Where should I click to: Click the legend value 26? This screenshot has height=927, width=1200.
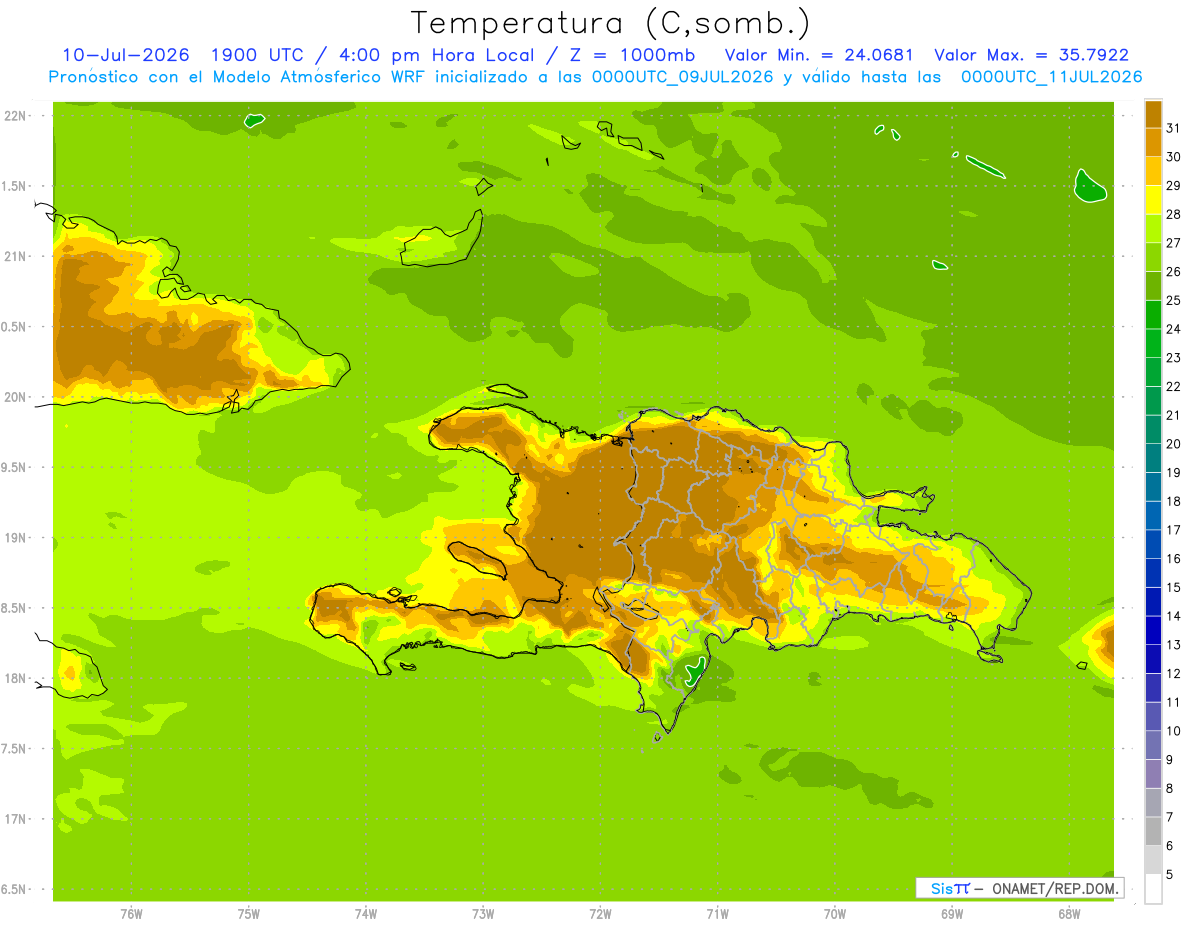coord(1173,272)
